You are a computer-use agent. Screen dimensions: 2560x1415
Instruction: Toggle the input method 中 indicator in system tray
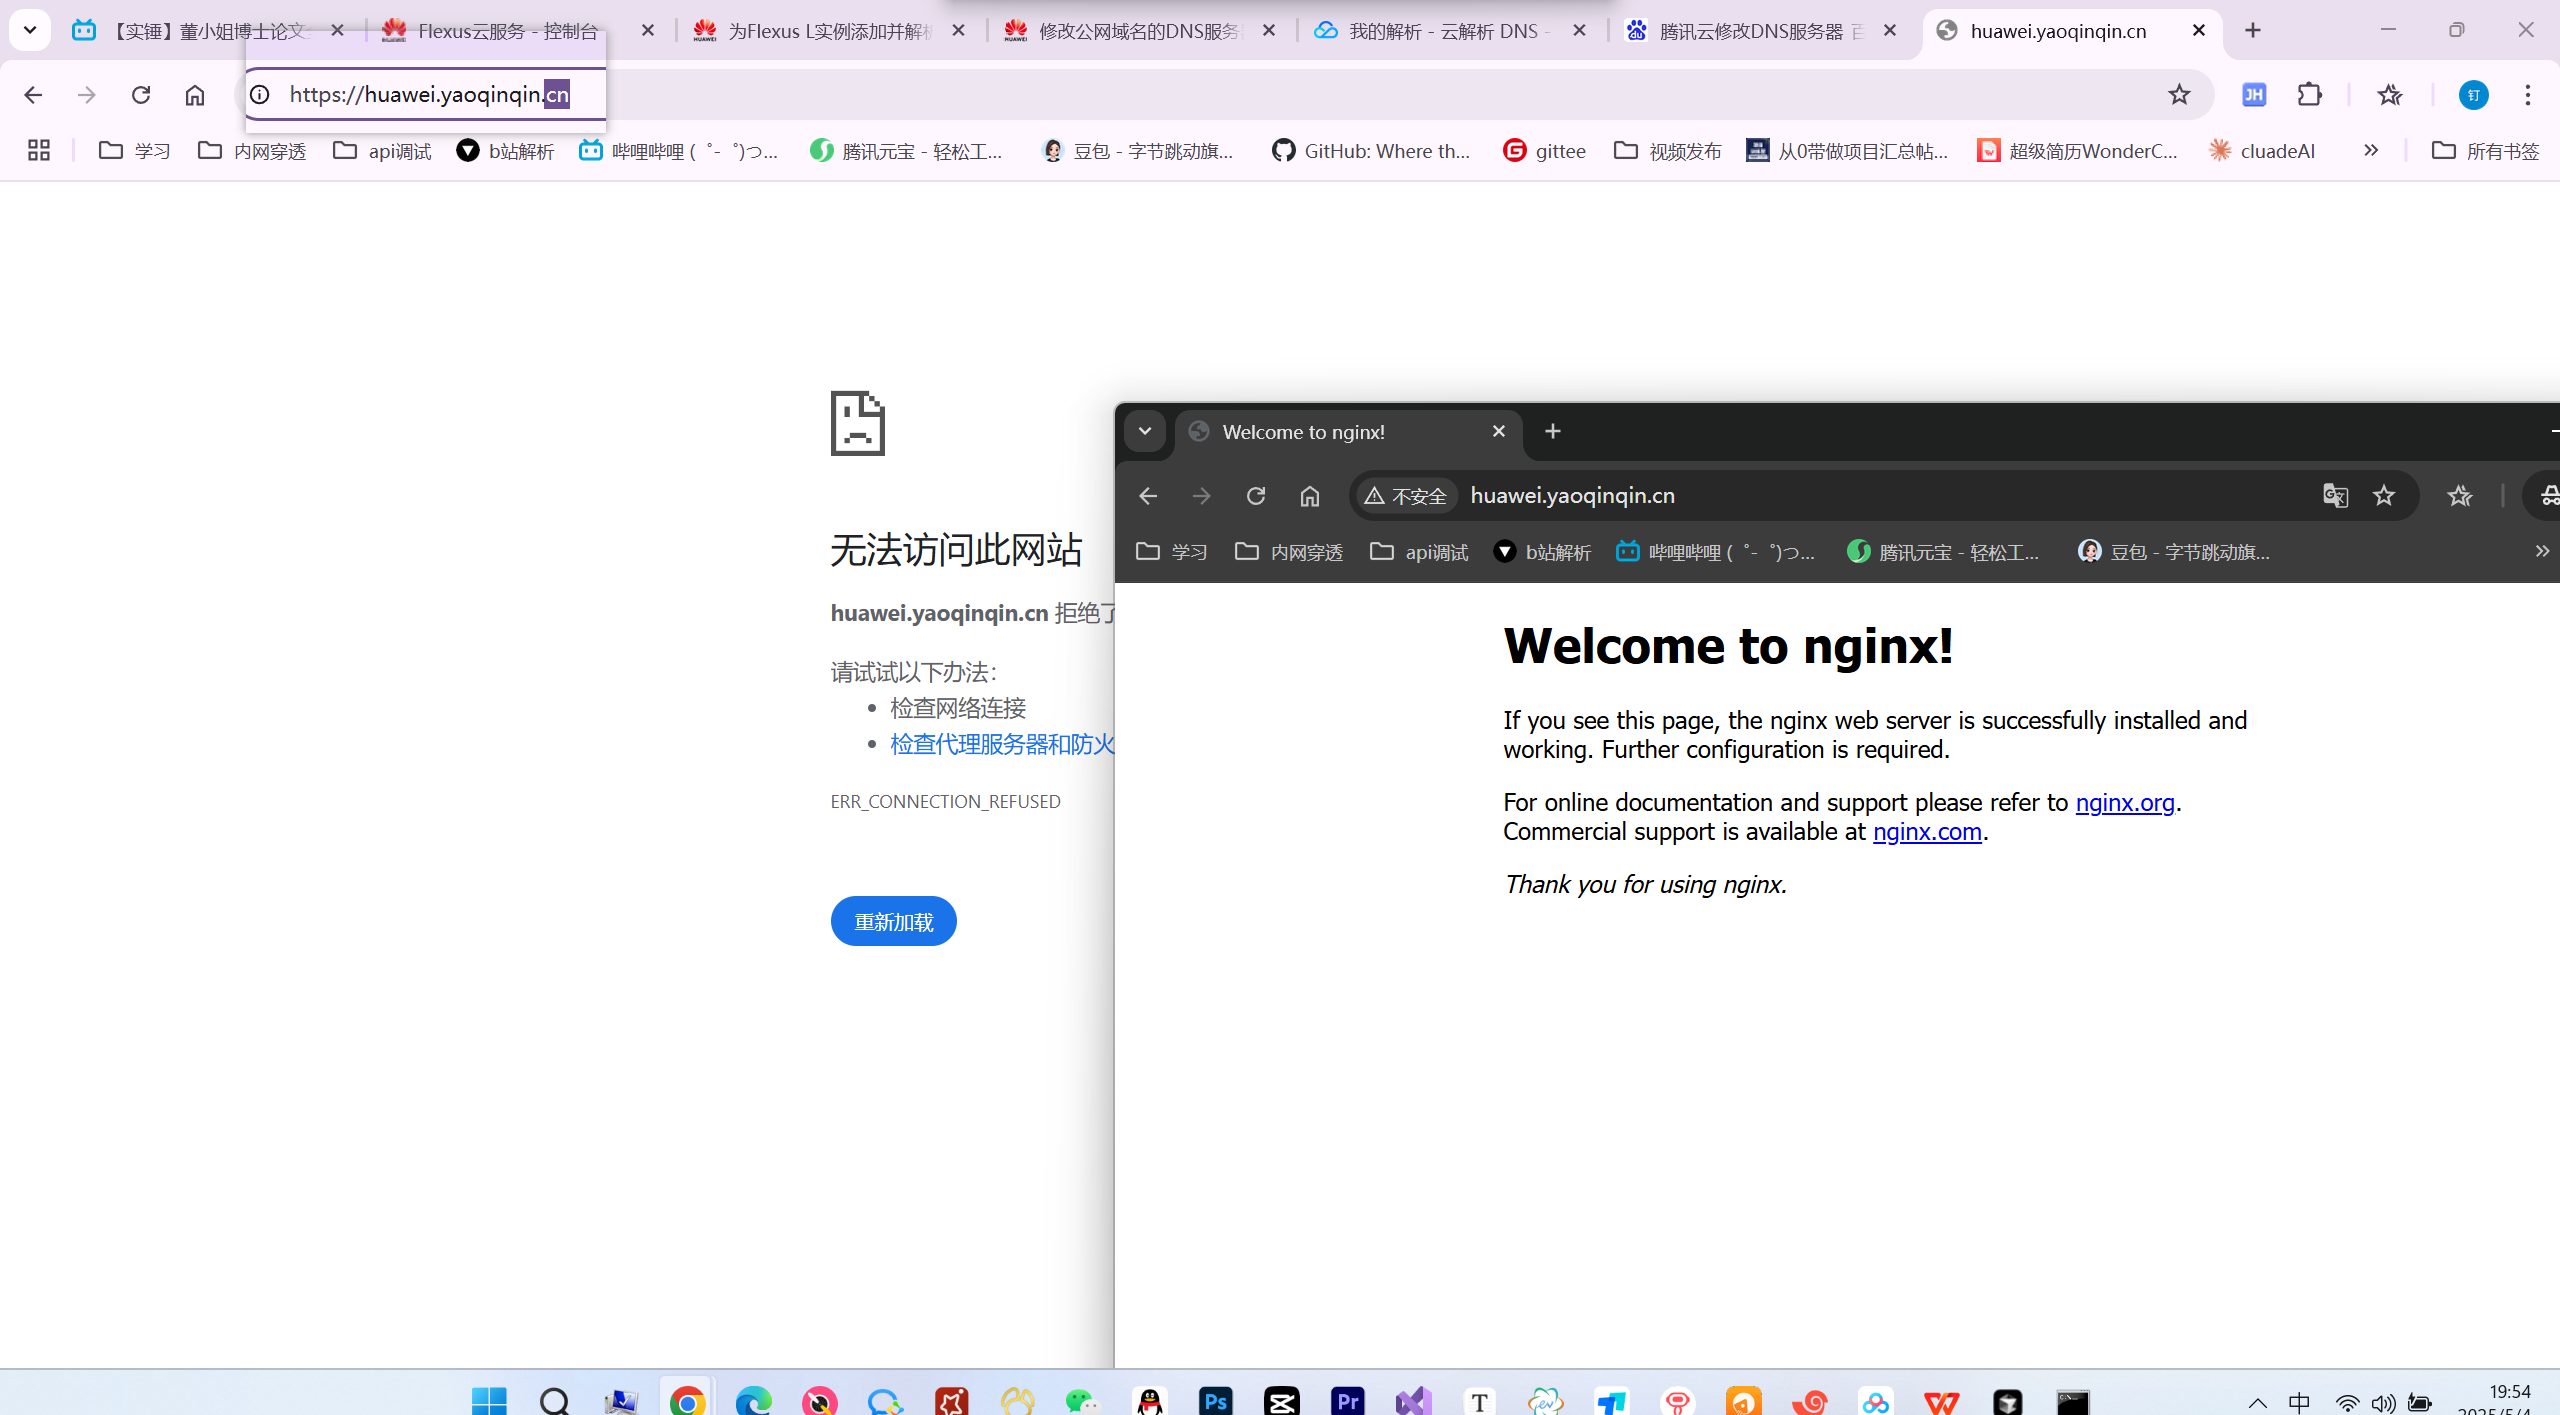[2299, 1402]
